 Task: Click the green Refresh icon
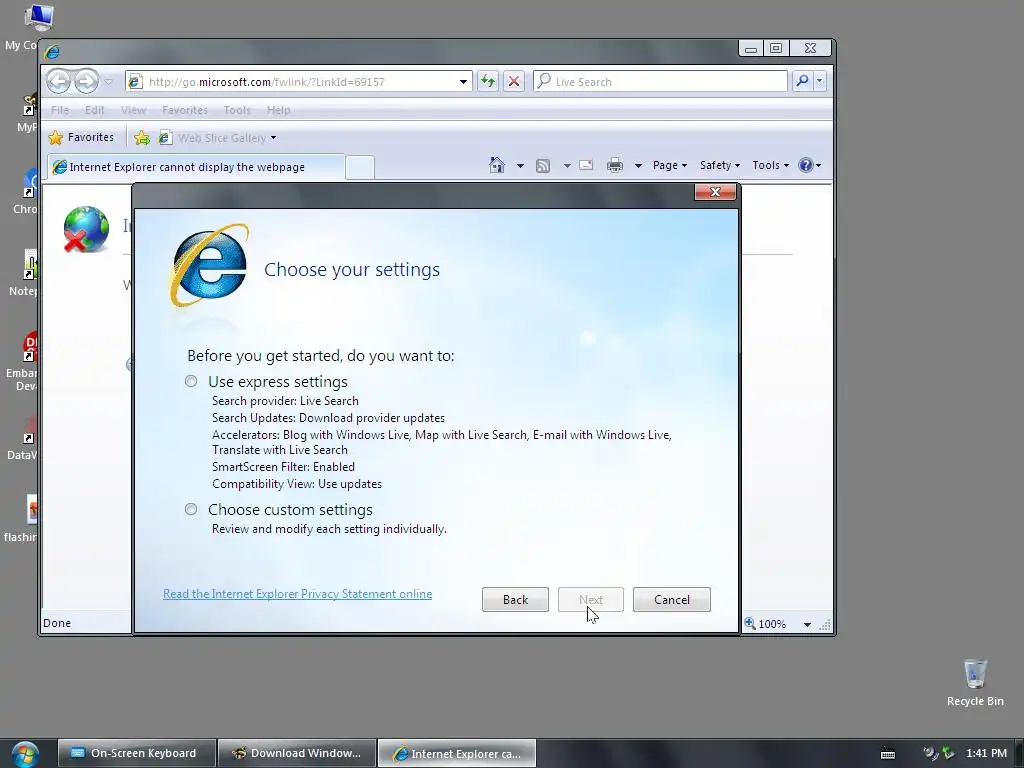(x=488, y=82)
